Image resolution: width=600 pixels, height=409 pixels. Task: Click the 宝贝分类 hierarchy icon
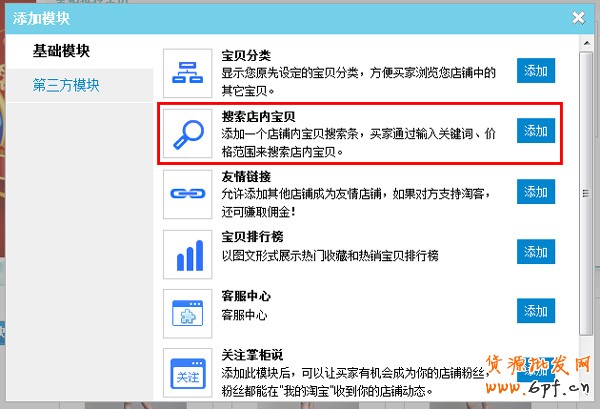[188, 72]
